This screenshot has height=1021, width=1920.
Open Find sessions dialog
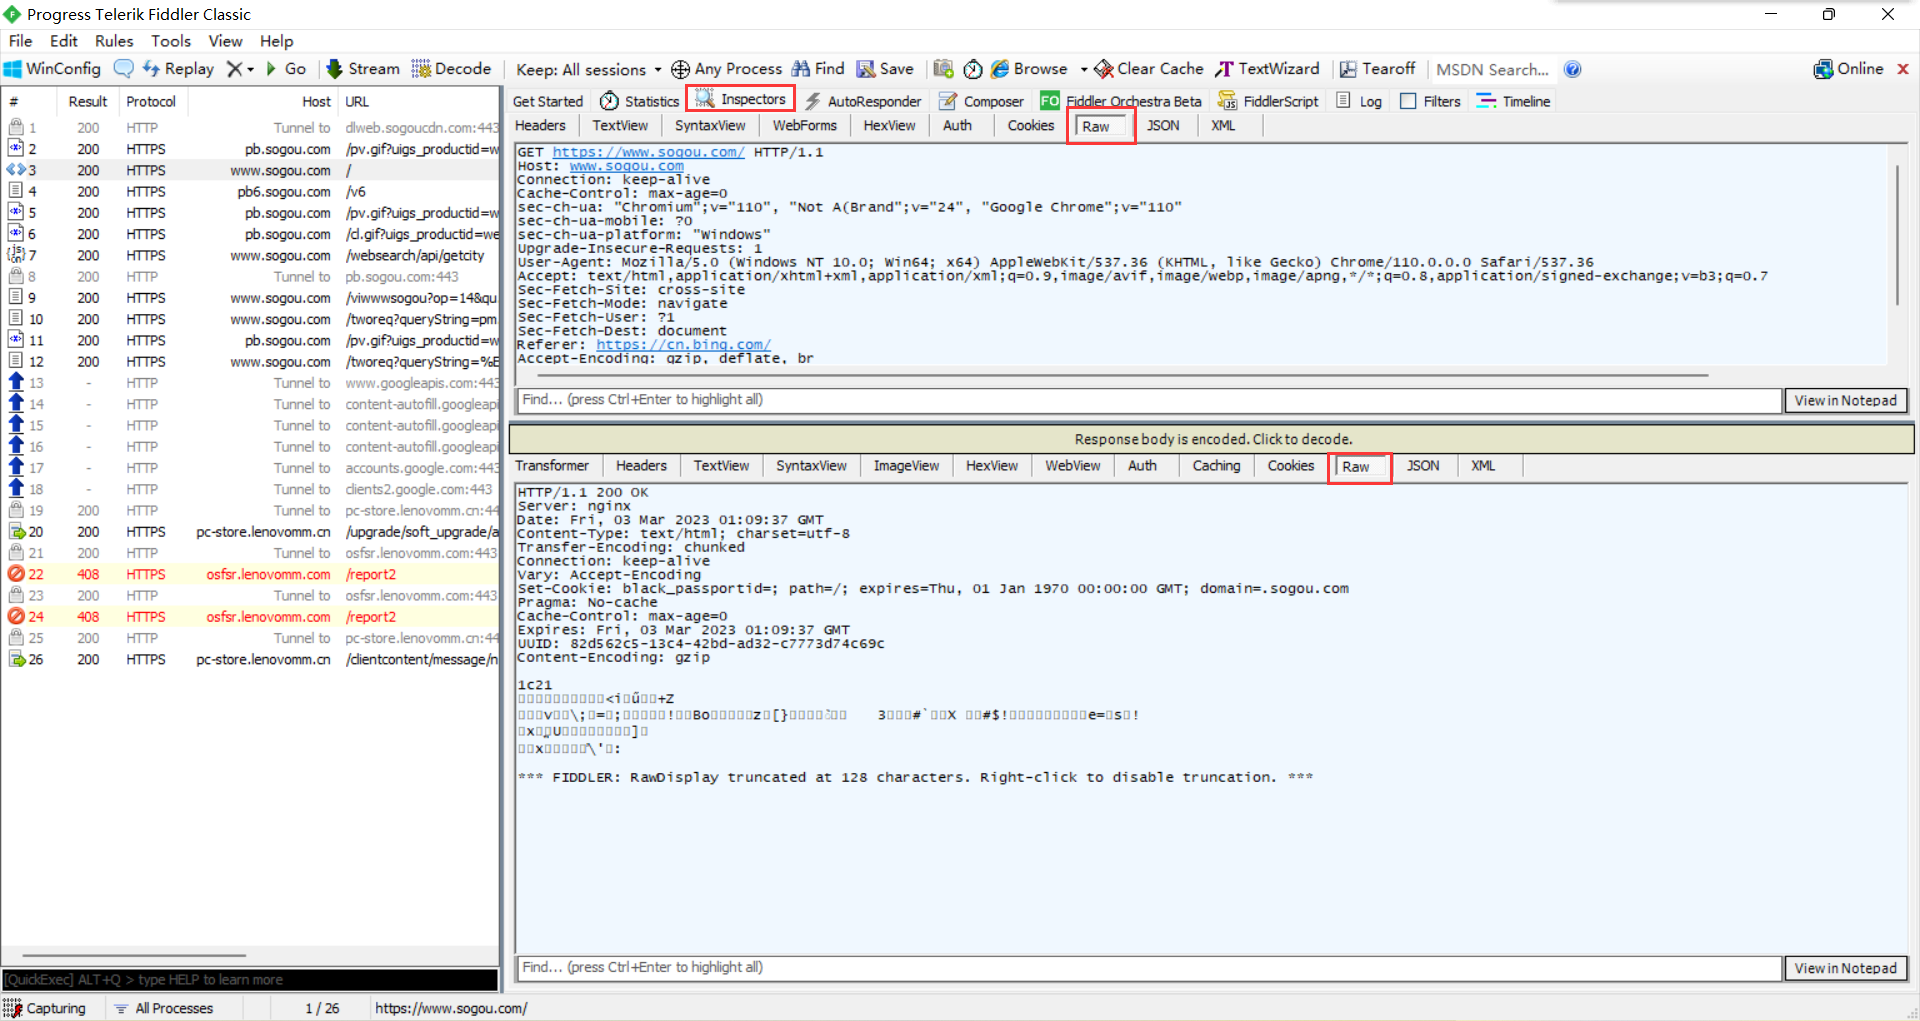click(x=818, y=69)
